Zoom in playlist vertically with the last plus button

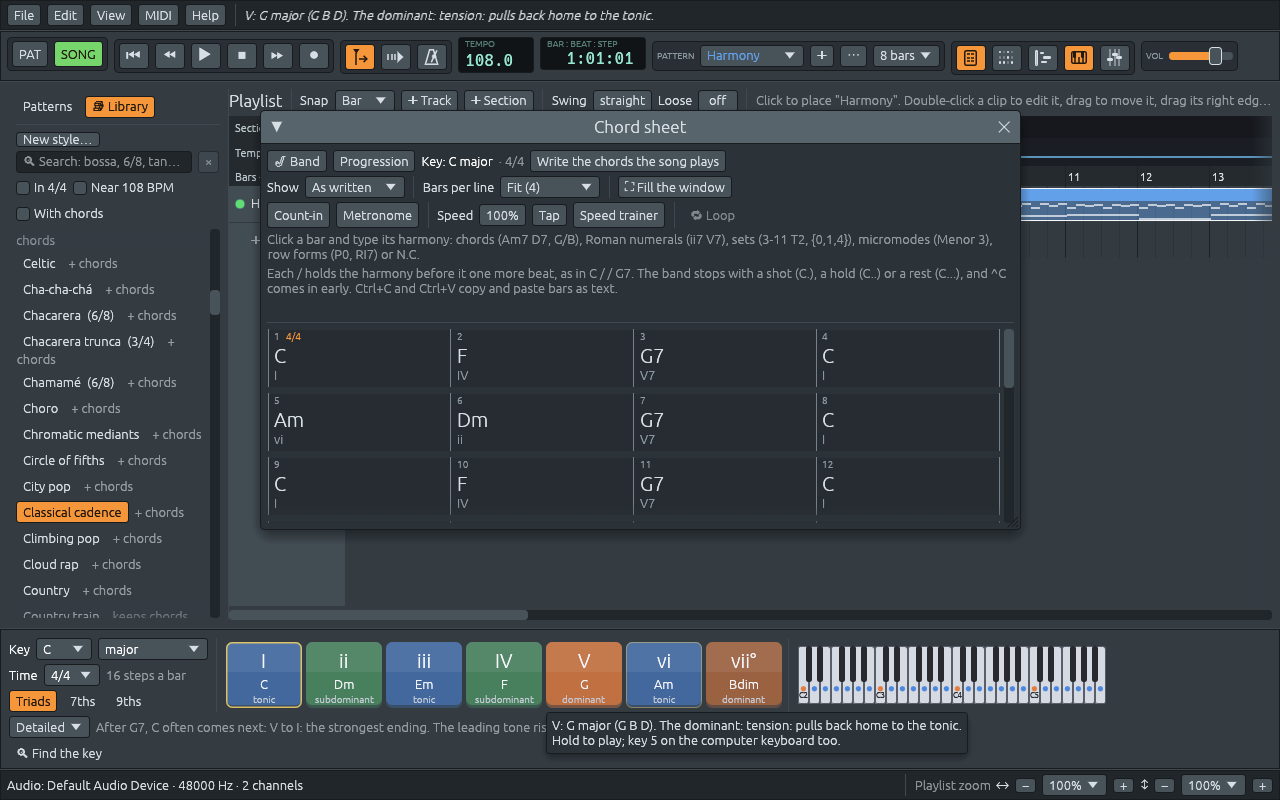point(1263,786)
